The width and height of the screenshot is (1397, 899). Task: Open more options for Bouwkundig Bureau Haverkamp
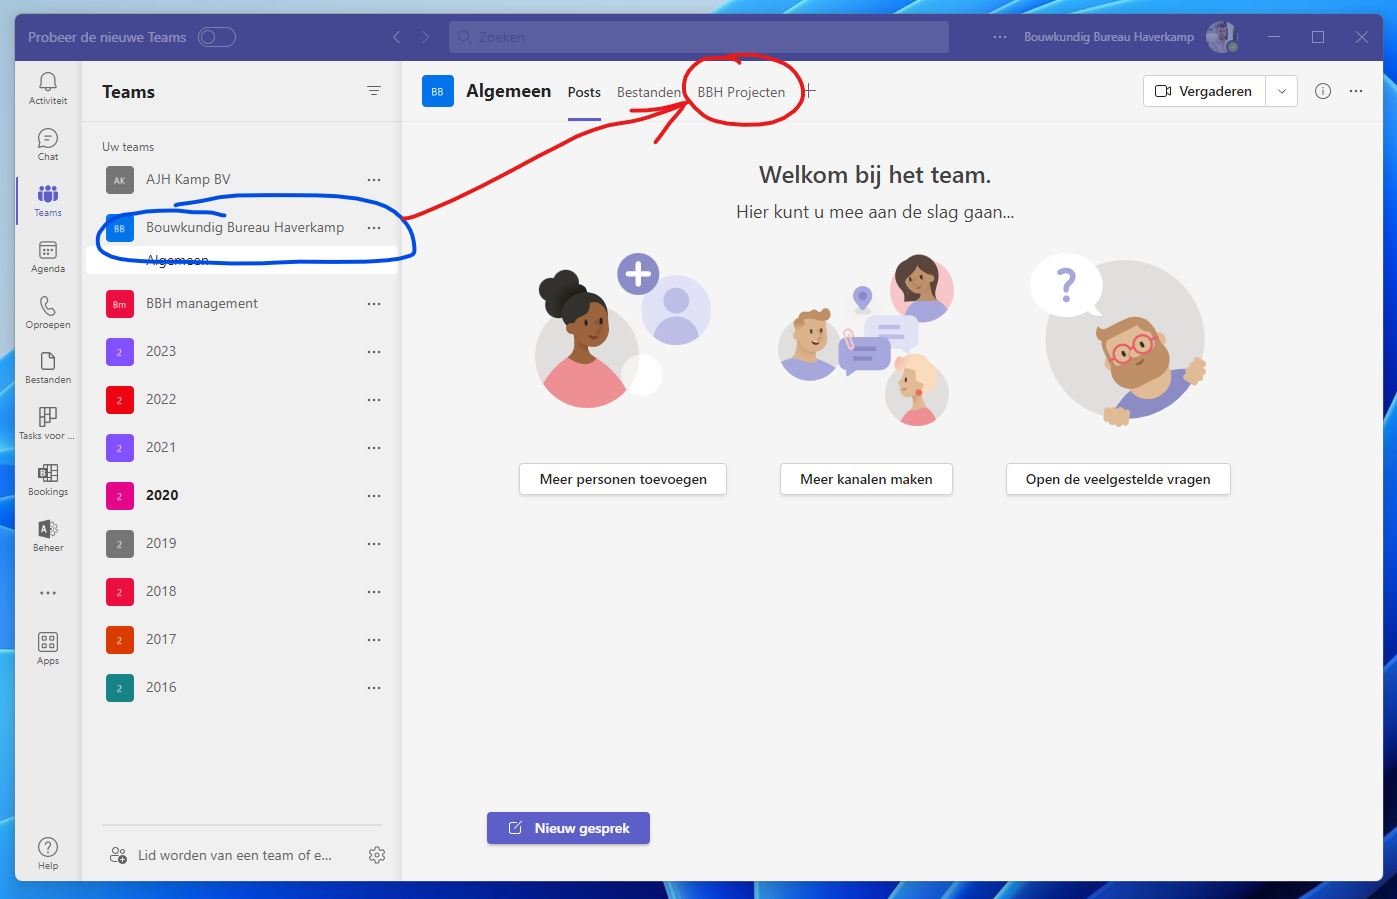[x=374, y=228]
